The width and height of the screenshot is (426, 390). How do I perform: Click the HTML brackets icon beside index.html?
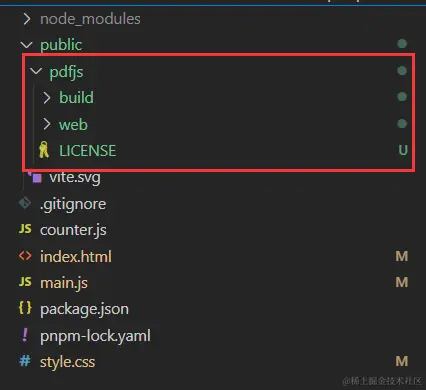point(25,256)
